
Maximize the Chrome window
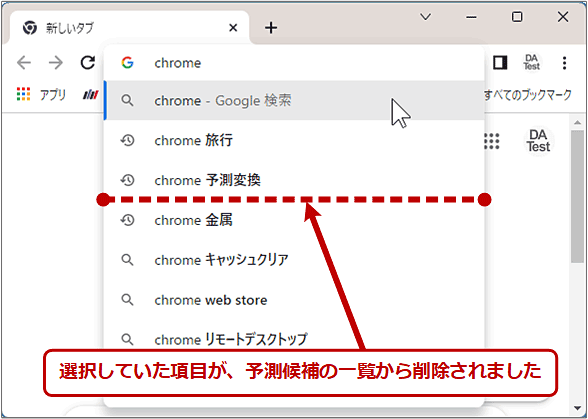click(x=517, y=17)
